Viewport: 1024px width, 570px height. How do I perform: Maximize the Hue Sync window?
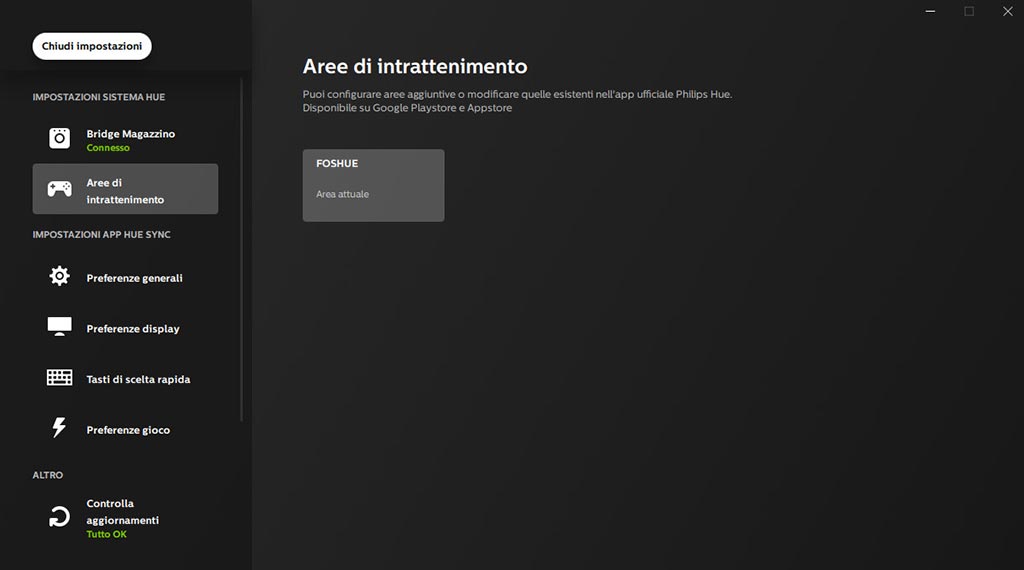969,11
